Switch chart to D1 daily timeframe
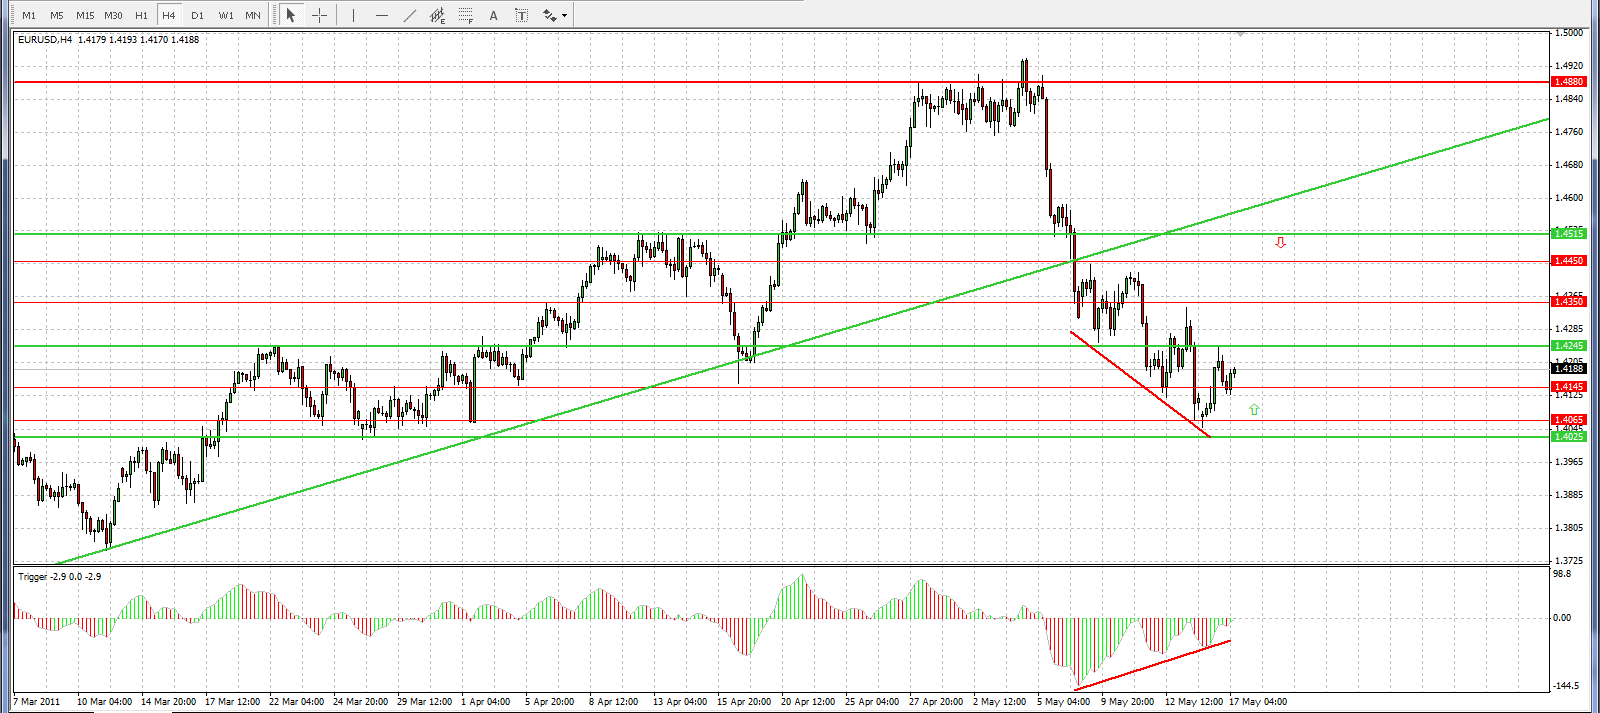 (x=197, y=15)
